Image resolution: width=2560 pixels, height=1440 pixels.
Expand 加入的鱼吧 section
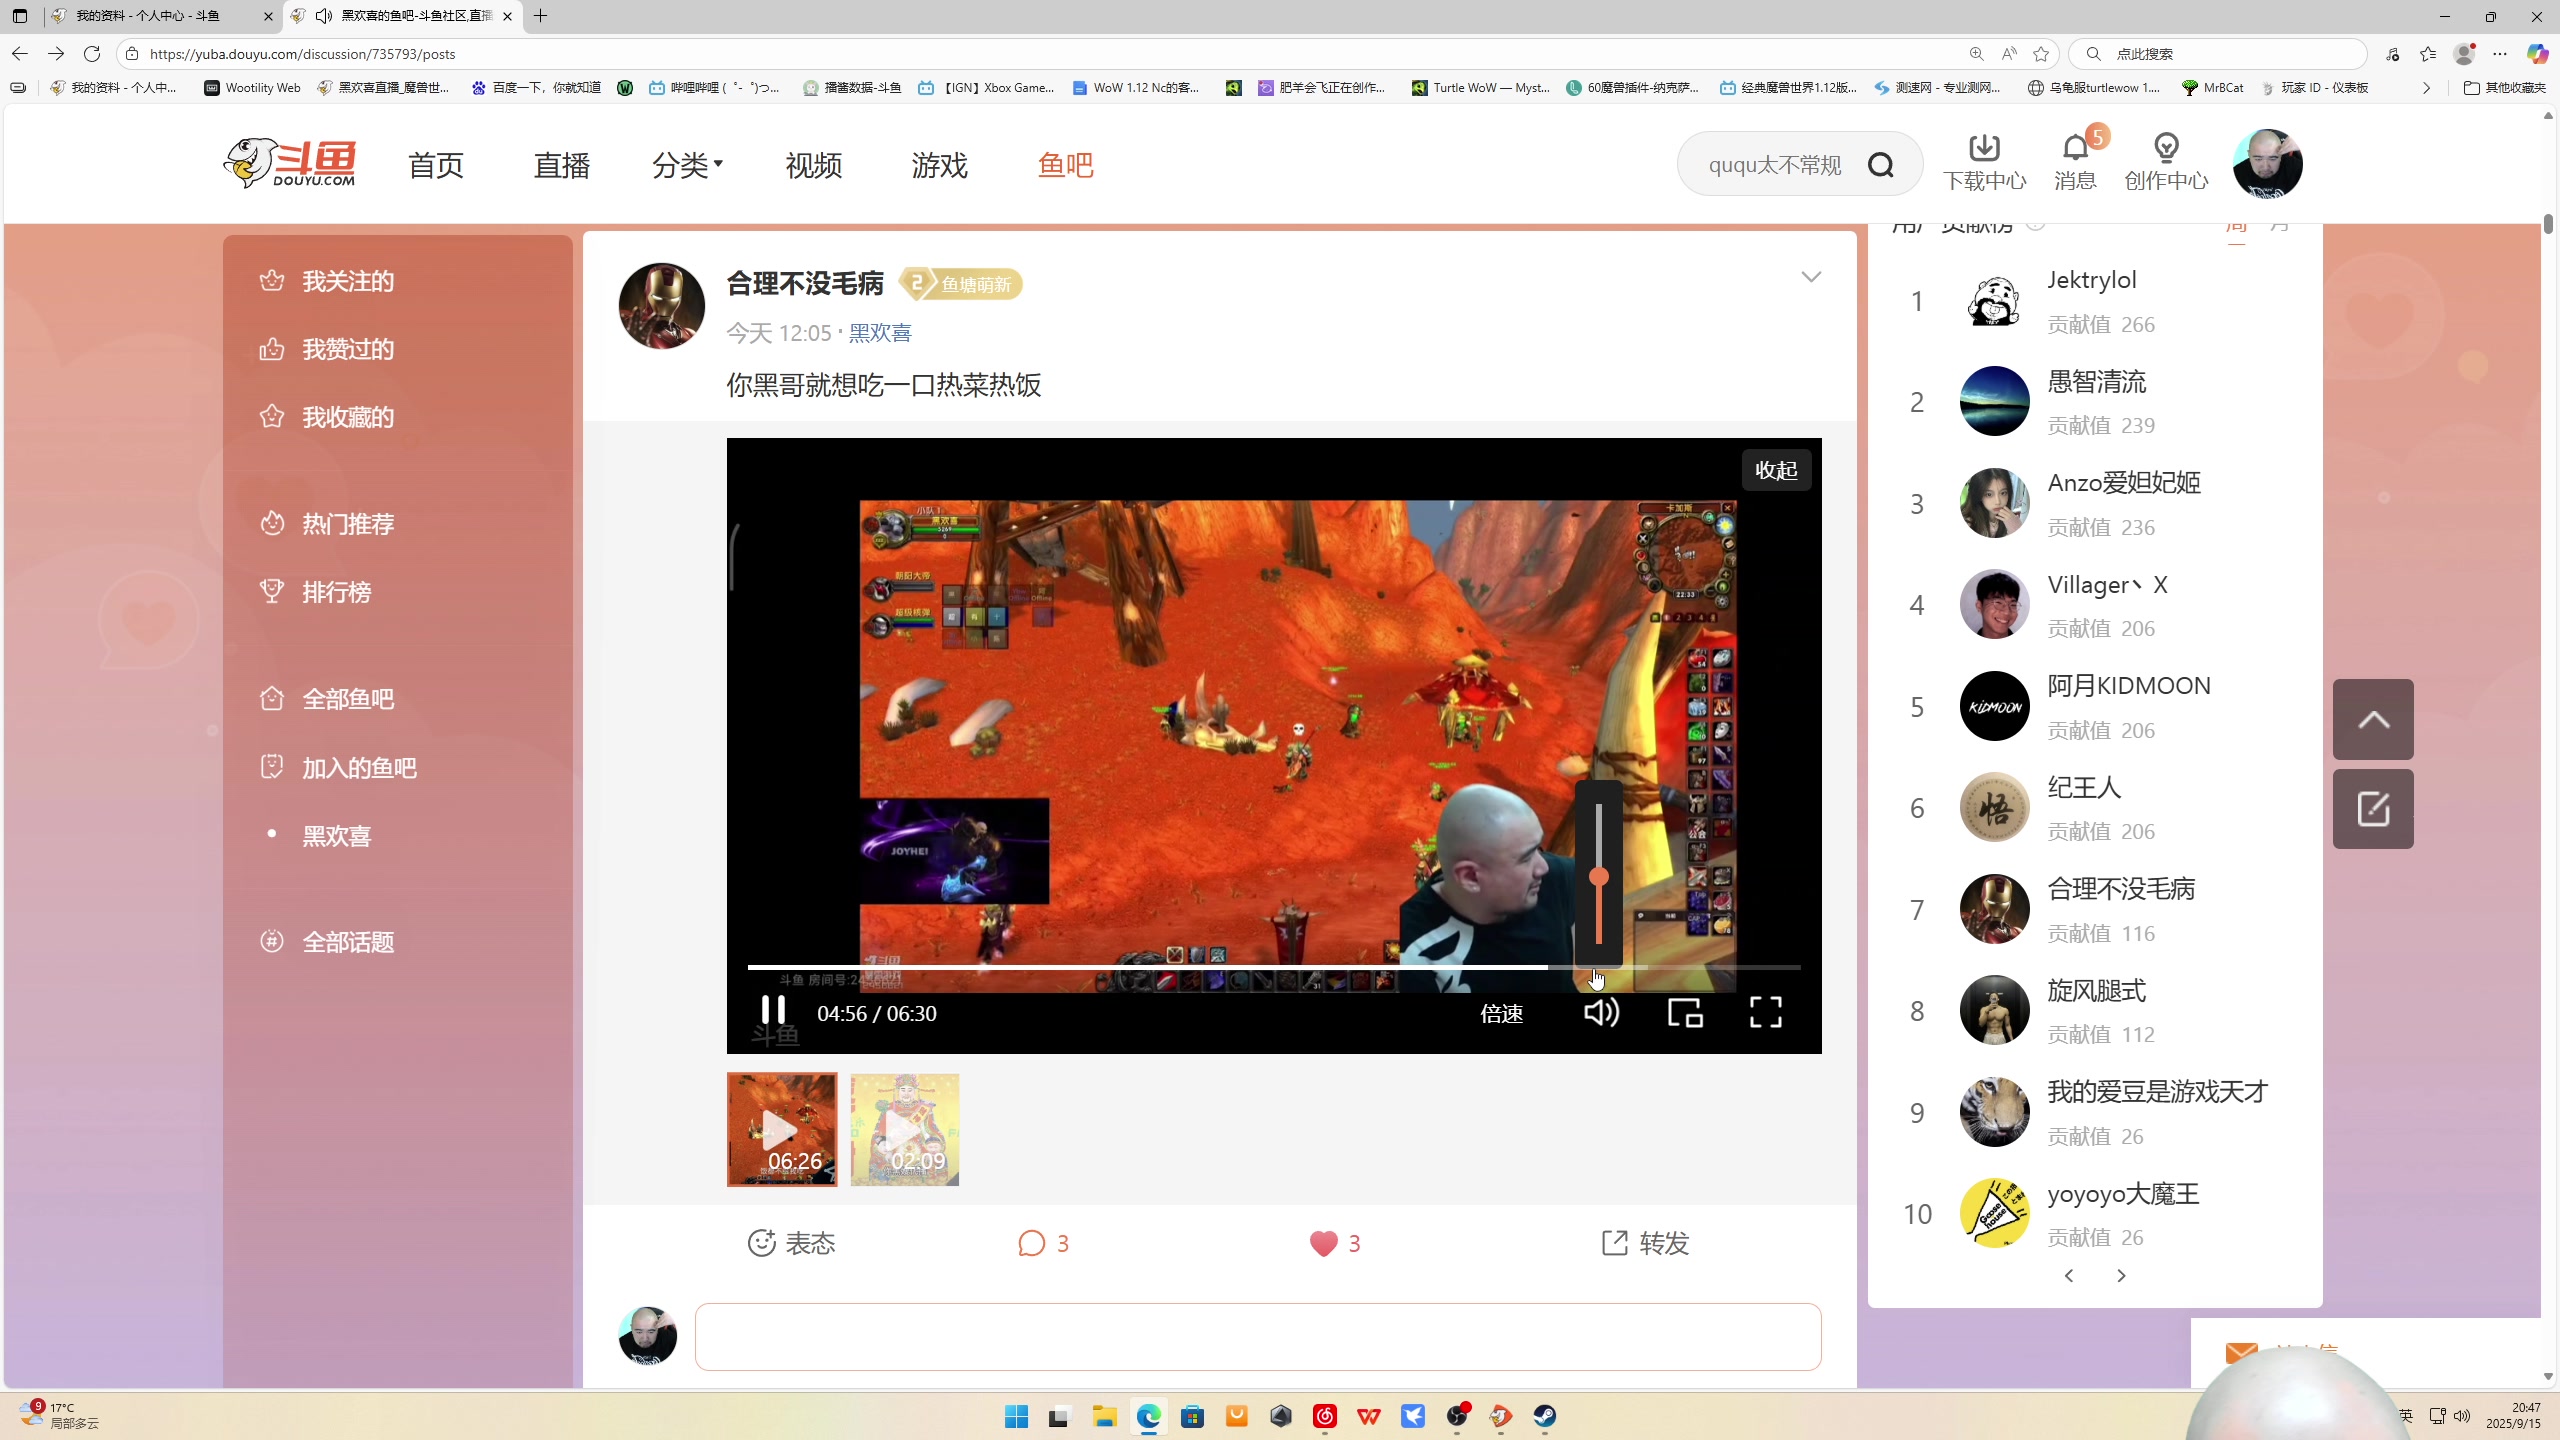click(359, 768)
